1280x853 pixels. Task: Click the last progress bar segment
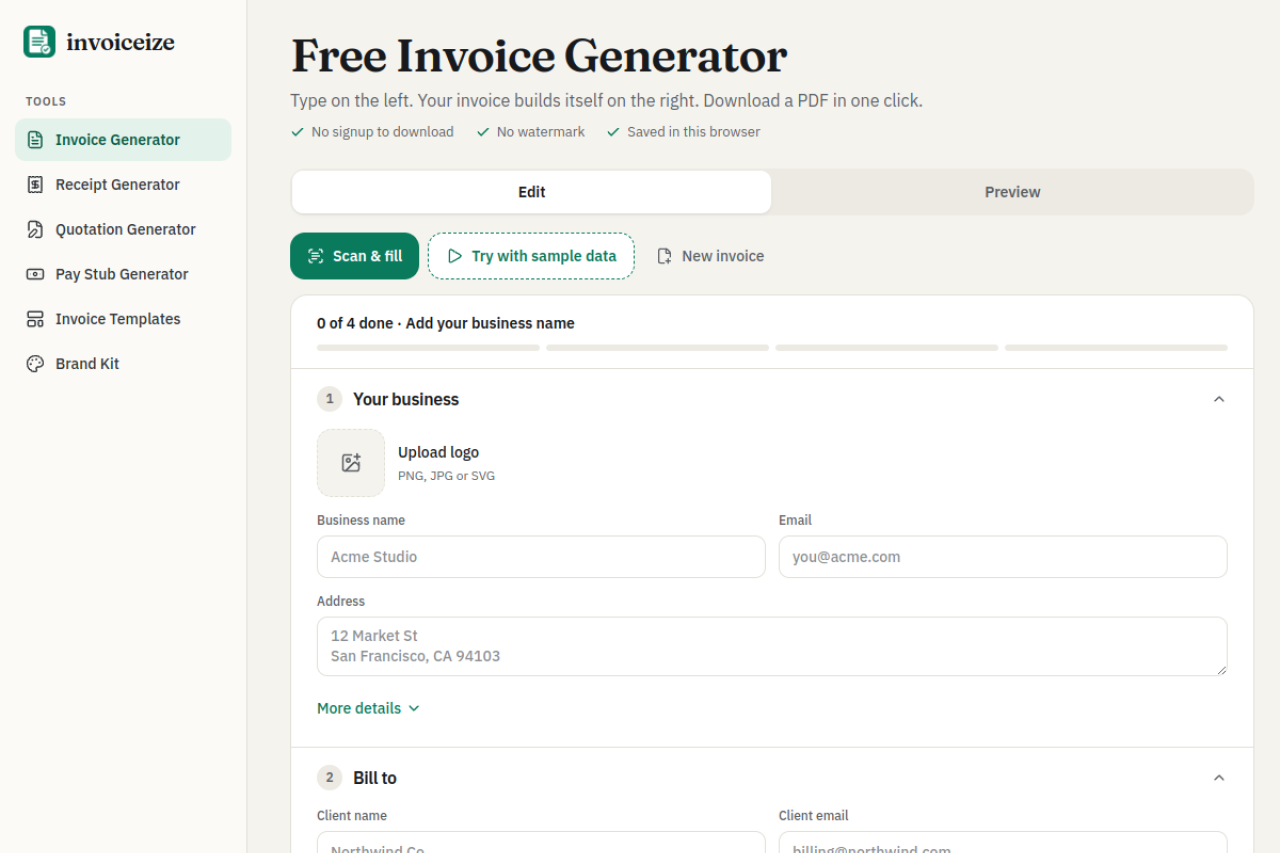1116,348
